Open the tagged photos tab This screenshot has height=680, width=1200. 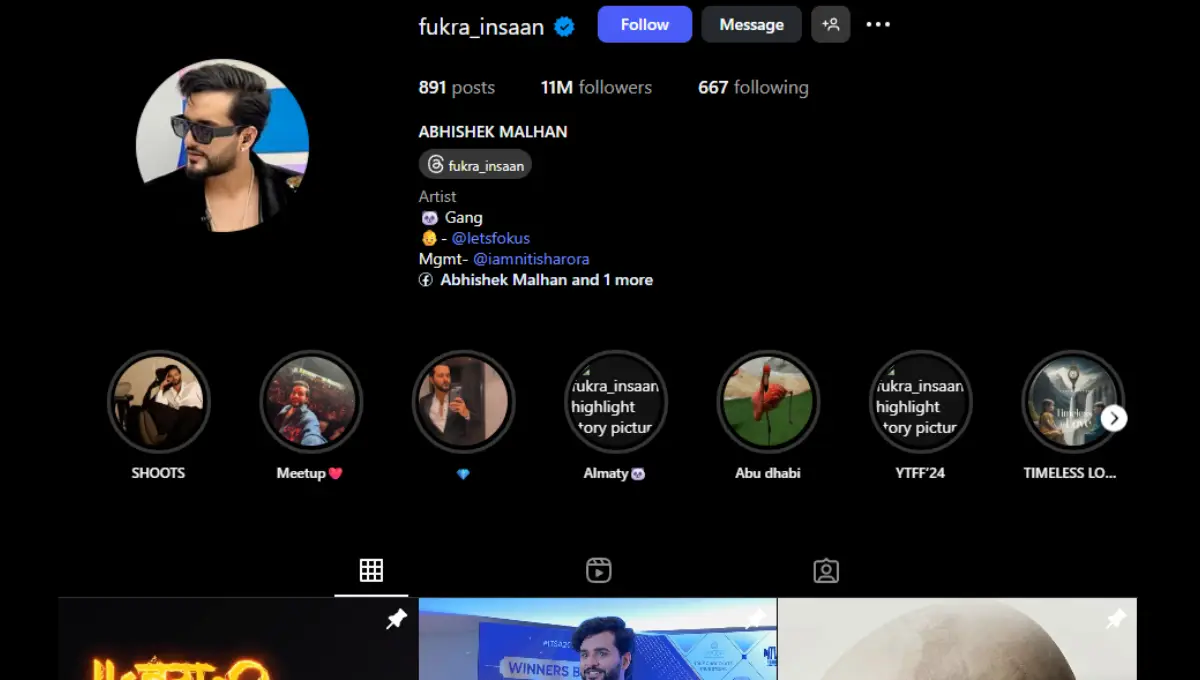(x=826, y=570)
